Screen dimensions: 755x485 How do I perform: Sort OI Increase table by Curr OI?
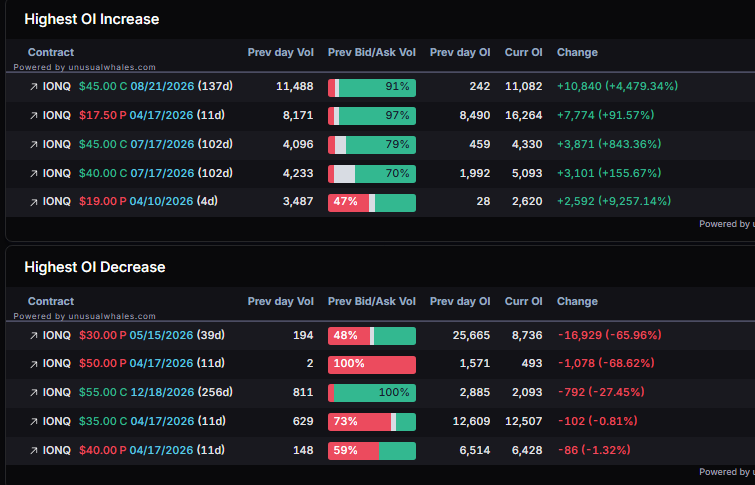coord(523,52)
